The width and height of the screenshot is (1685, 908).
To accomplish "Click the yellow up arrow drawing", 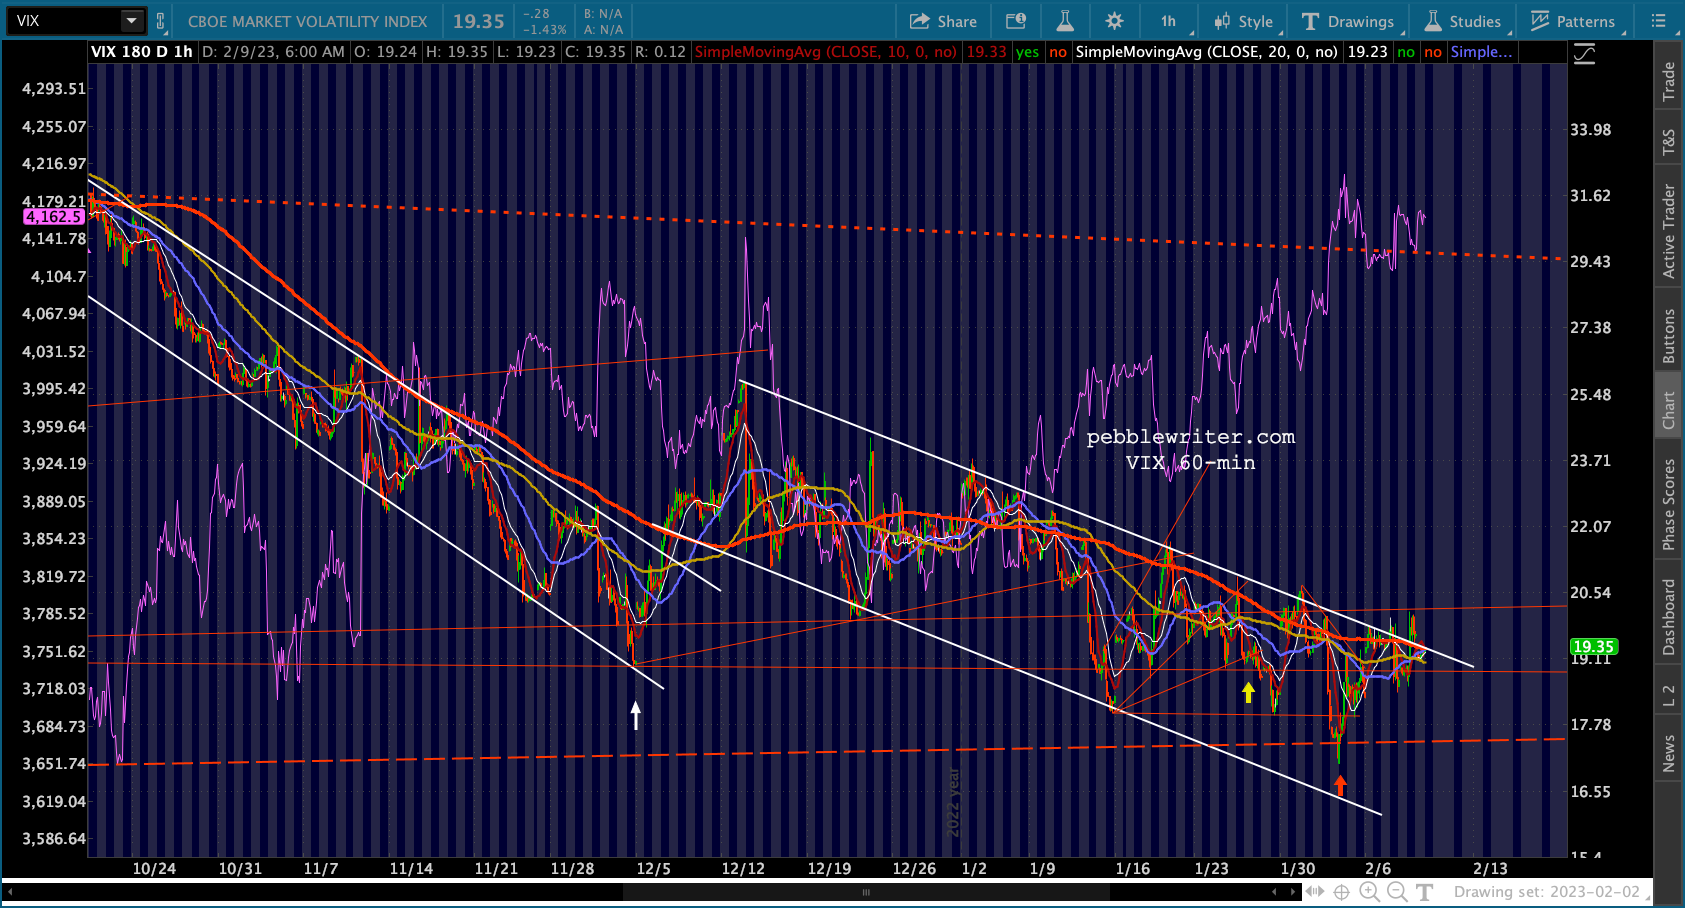I will tap(1248, 692).
